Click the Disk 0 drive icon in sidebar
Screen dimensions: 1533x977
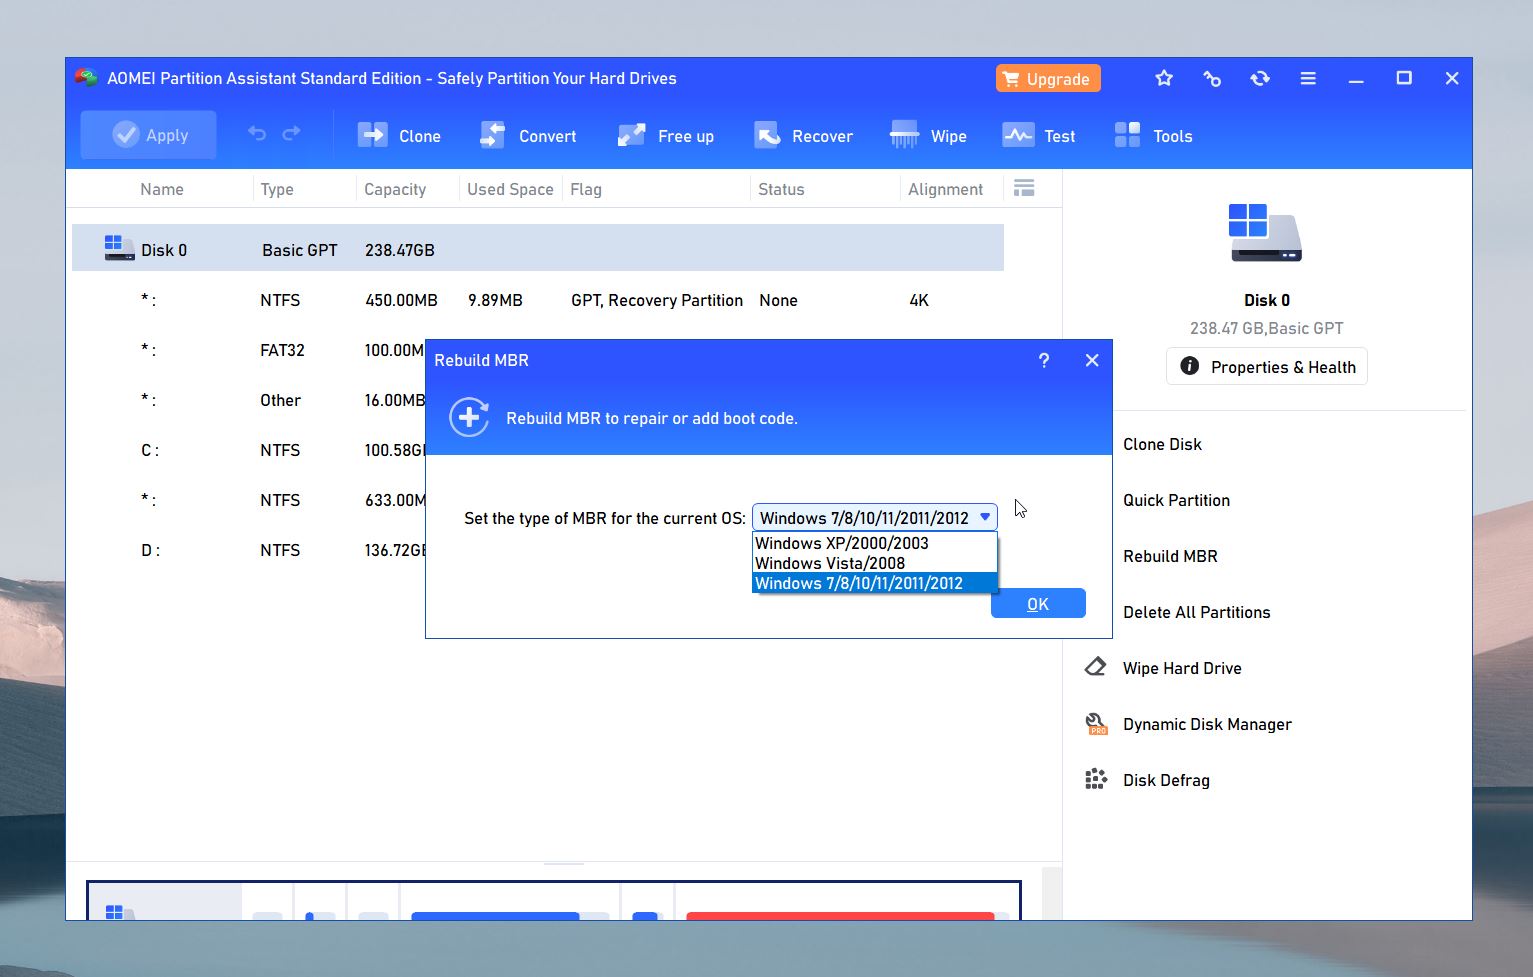pyautogui.click(x=1265, y=232)
